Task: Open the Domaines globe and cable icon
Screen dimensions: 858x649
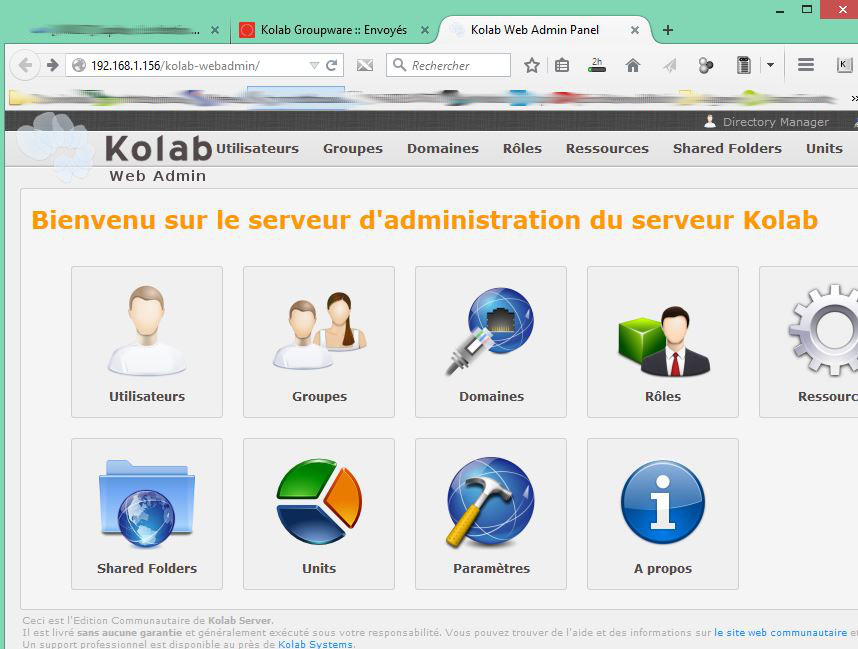Action: [x=490, y=331]
